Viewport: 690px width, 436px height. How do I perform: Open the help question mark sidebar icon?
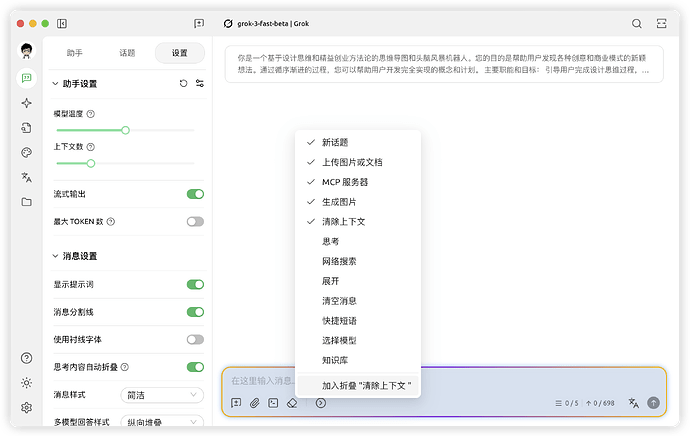click(x=26, y=358)
